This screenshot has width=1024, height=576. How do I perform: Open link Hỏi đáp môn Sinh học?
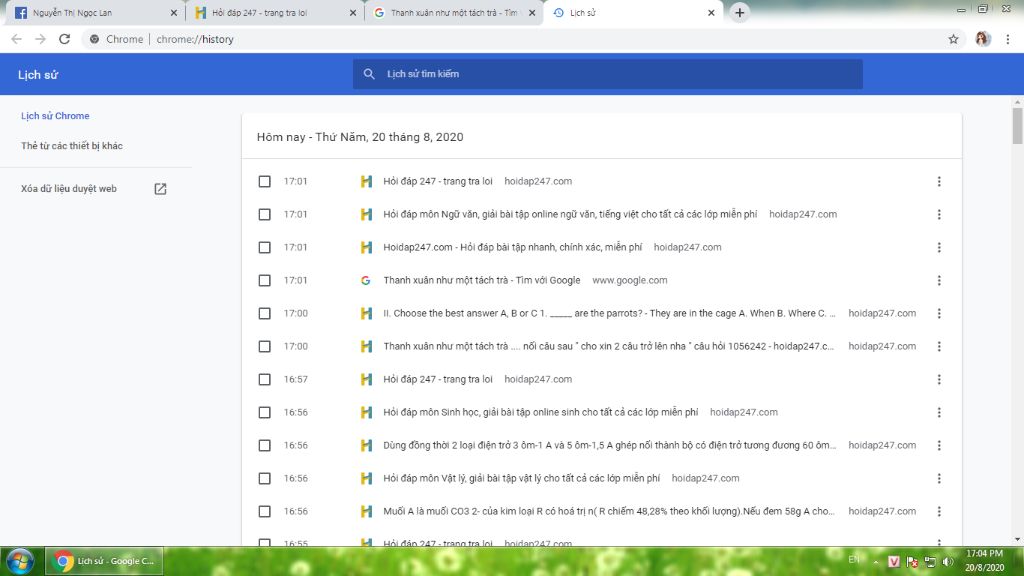(x=541, y=412)
